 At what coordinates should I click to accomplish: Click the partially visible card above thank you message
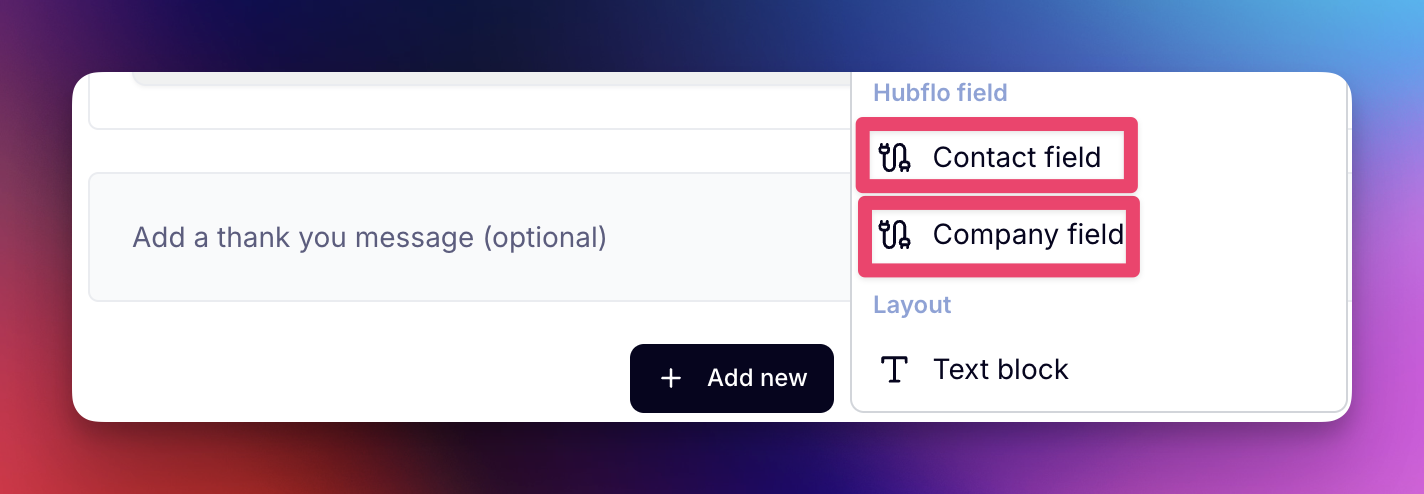[470, 100]
